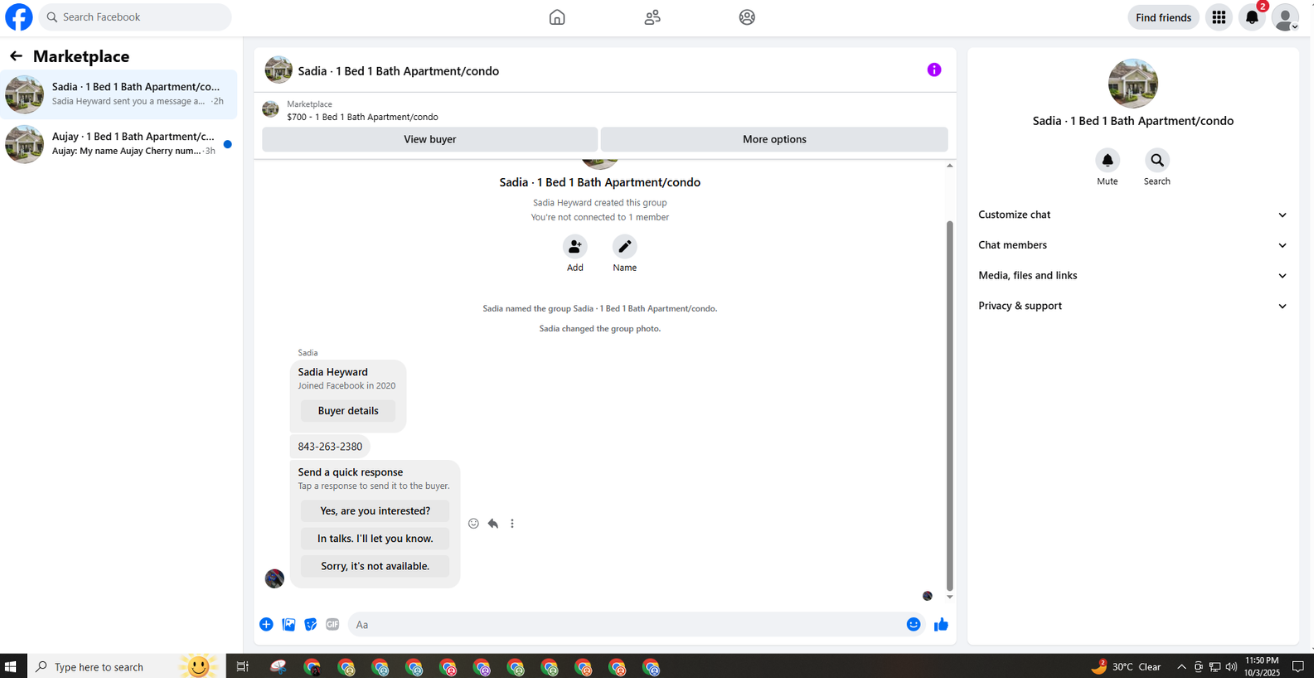The width and height of the screenshot is (1314, 678).
Task: Choose a GIF from composer
Action: click(332, 624)
